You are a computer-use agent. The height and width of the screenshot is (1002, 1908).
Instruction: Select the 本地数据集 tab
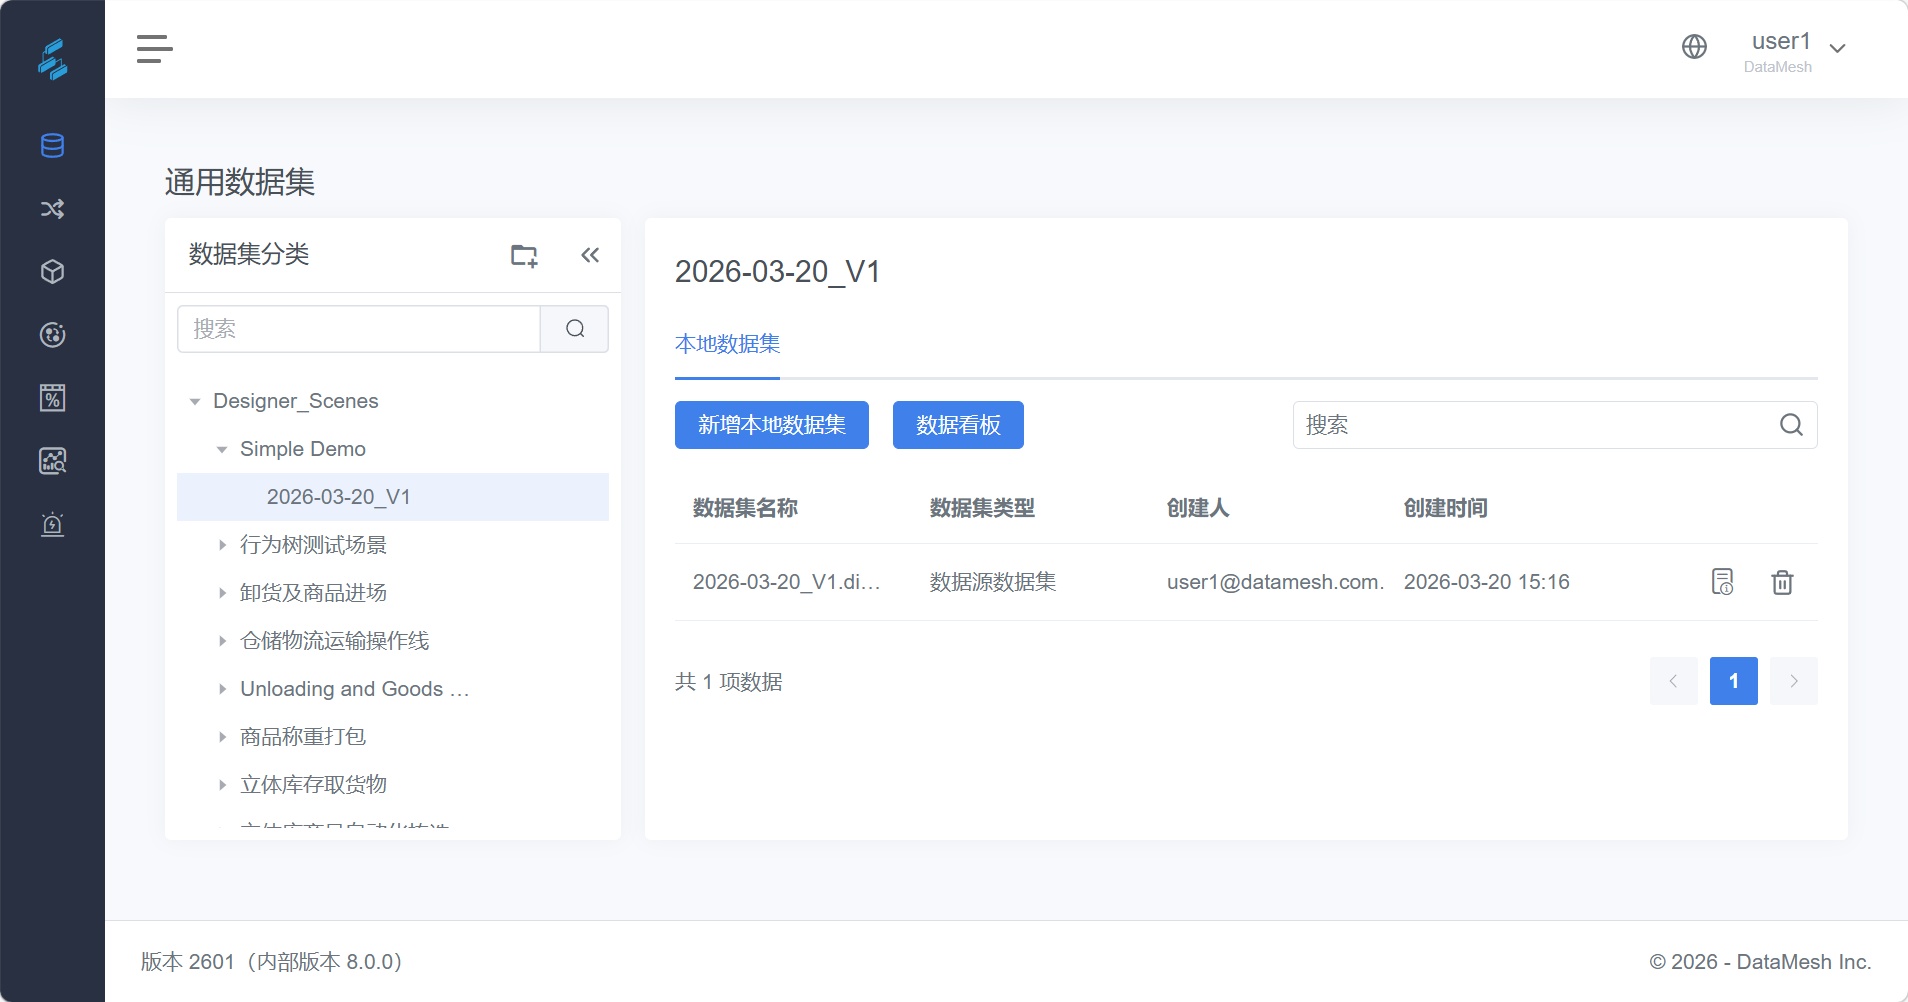point(727,344)
